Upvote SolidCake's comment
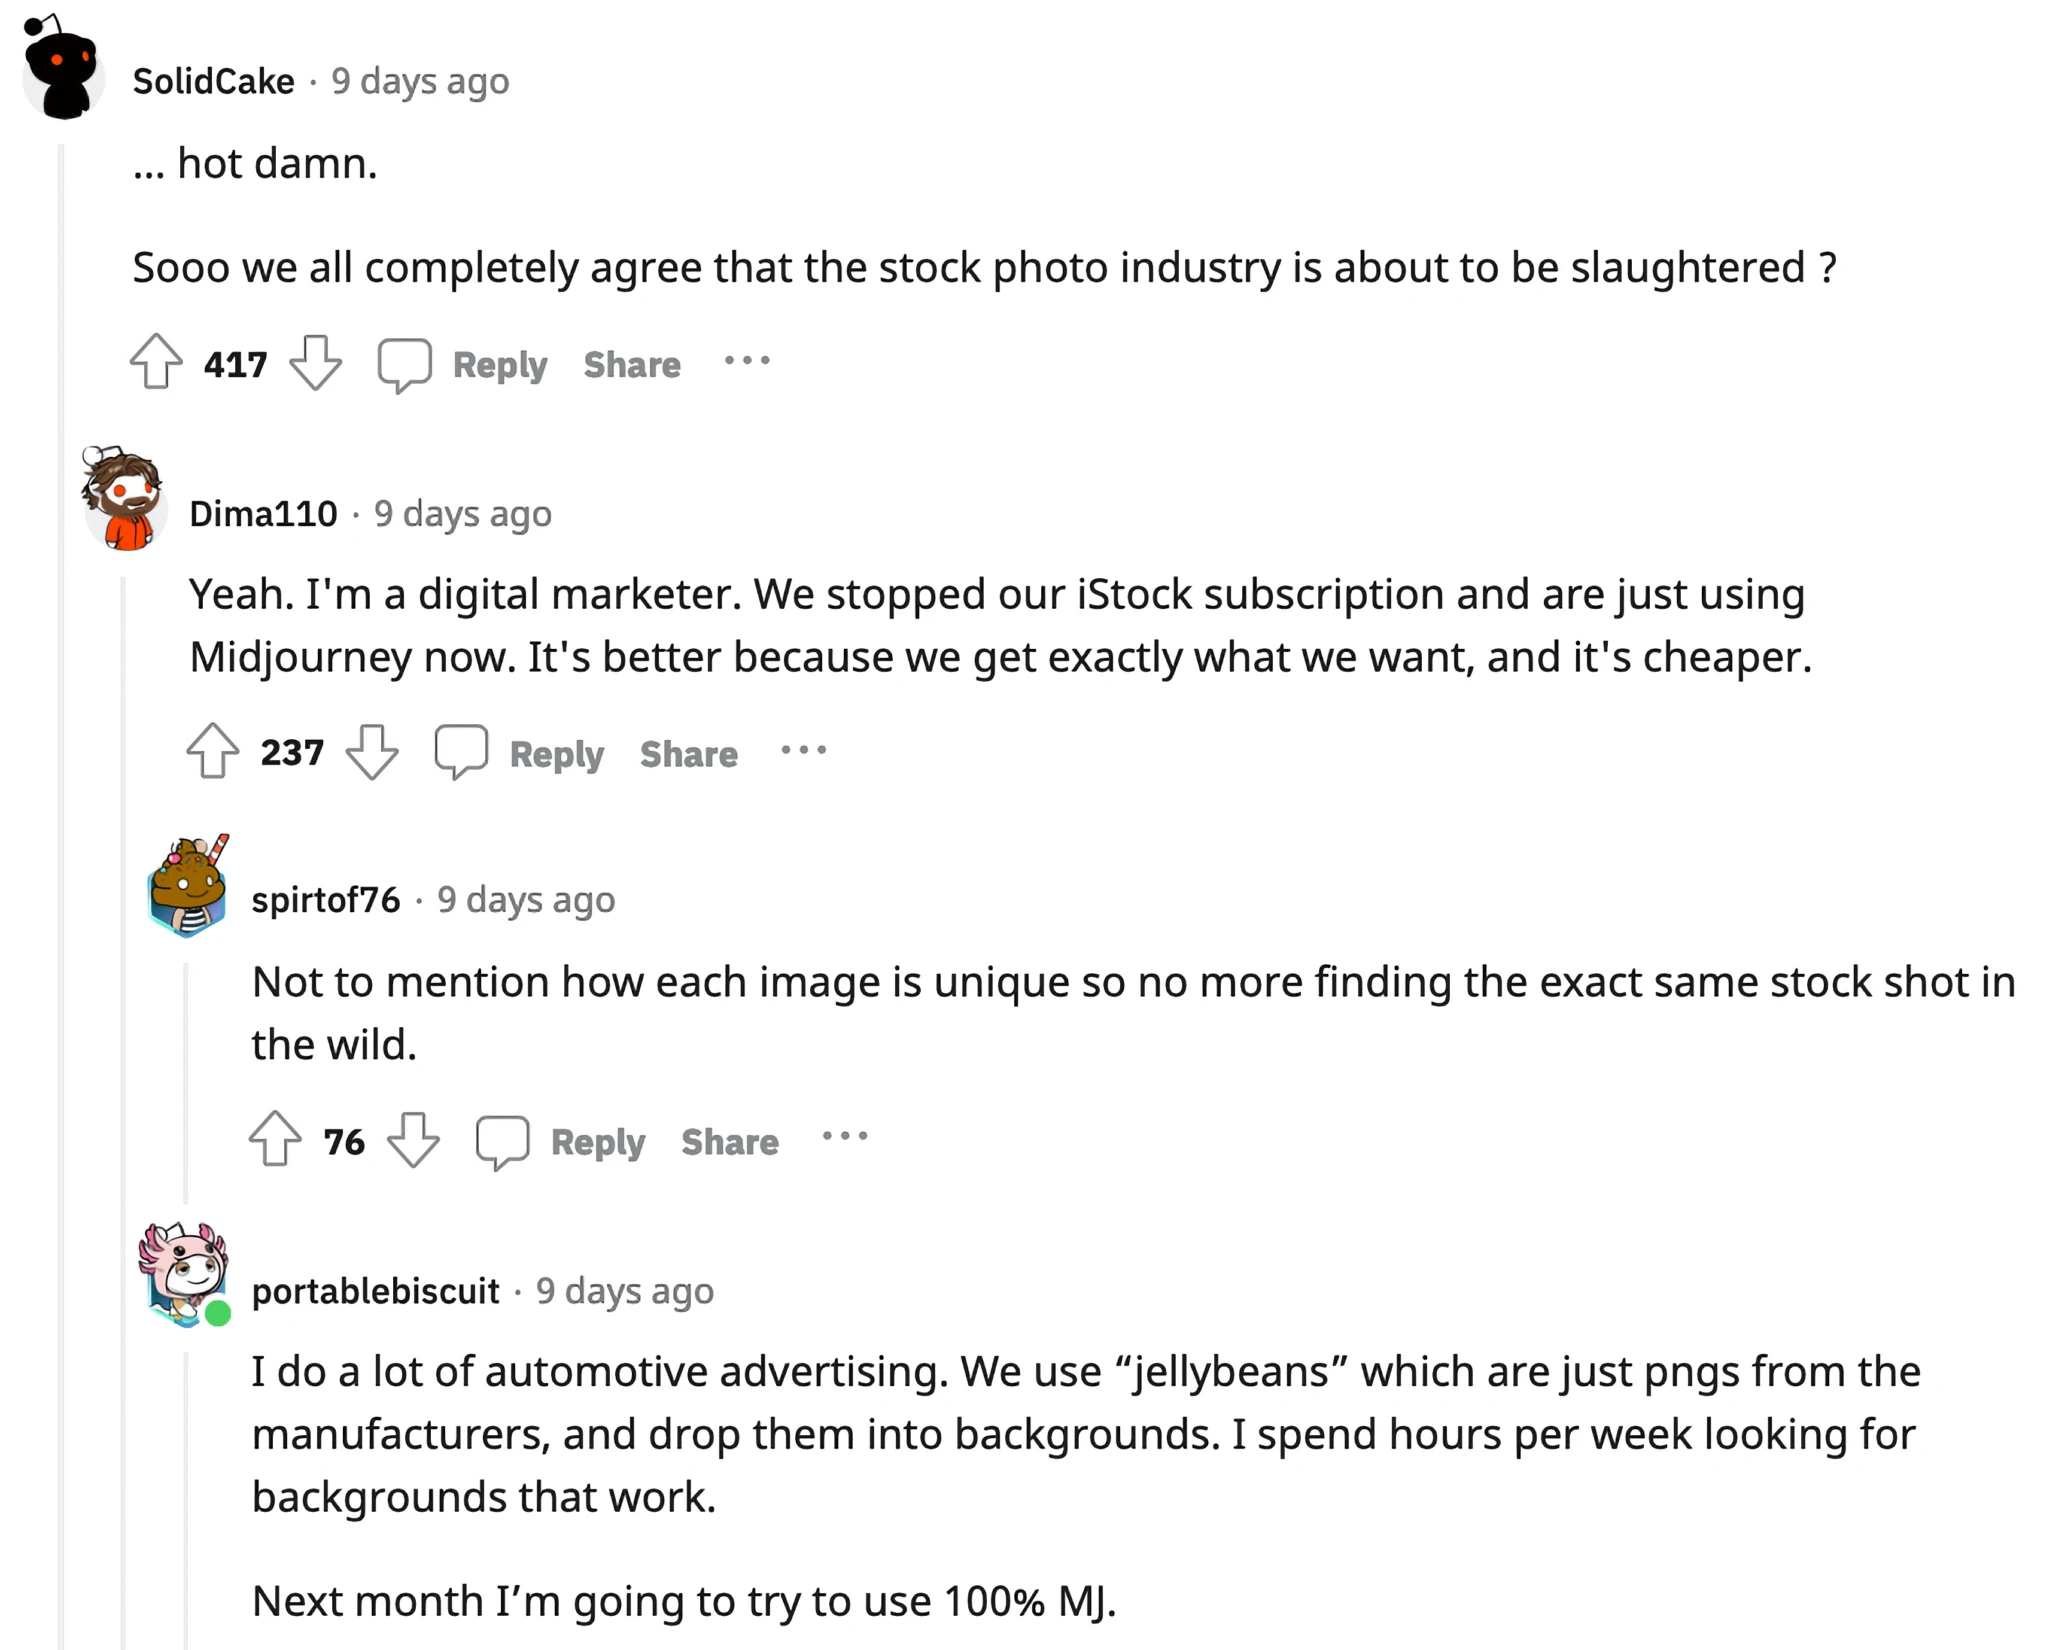 pos(157,362)
